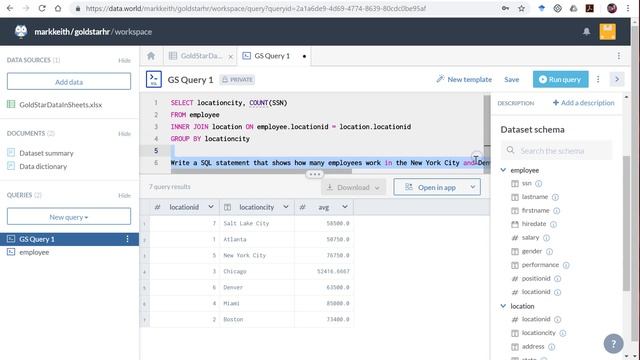Open GS Query 1 options menu in sidebar
Viewport: 640px width, 360px height.
(127, 239)
